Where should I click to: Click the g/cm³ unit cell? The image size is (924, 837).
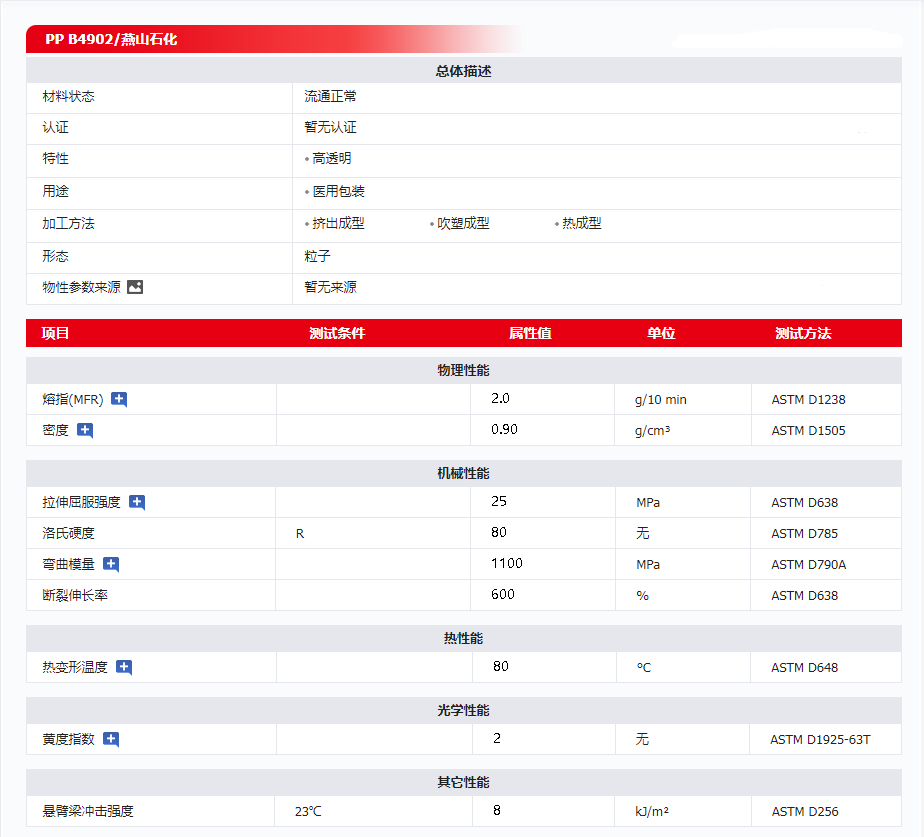652,431
